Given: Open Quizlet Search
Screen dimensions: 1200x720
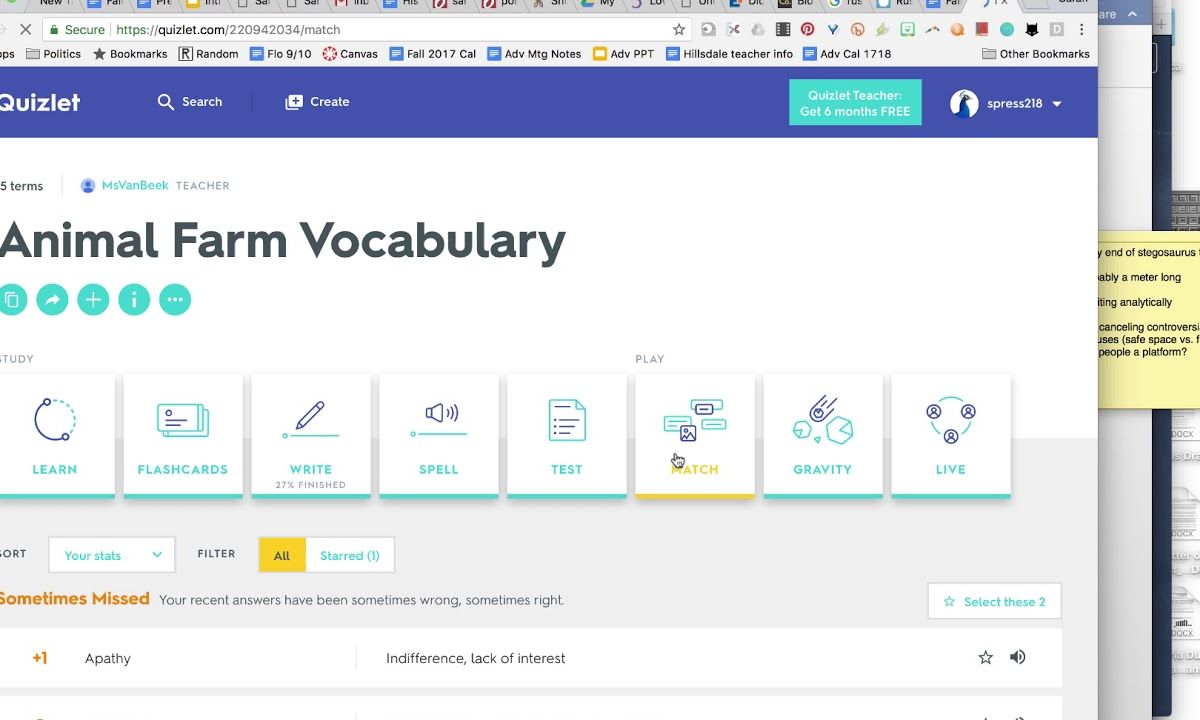Looking at the screenshot, I should 190,102.
